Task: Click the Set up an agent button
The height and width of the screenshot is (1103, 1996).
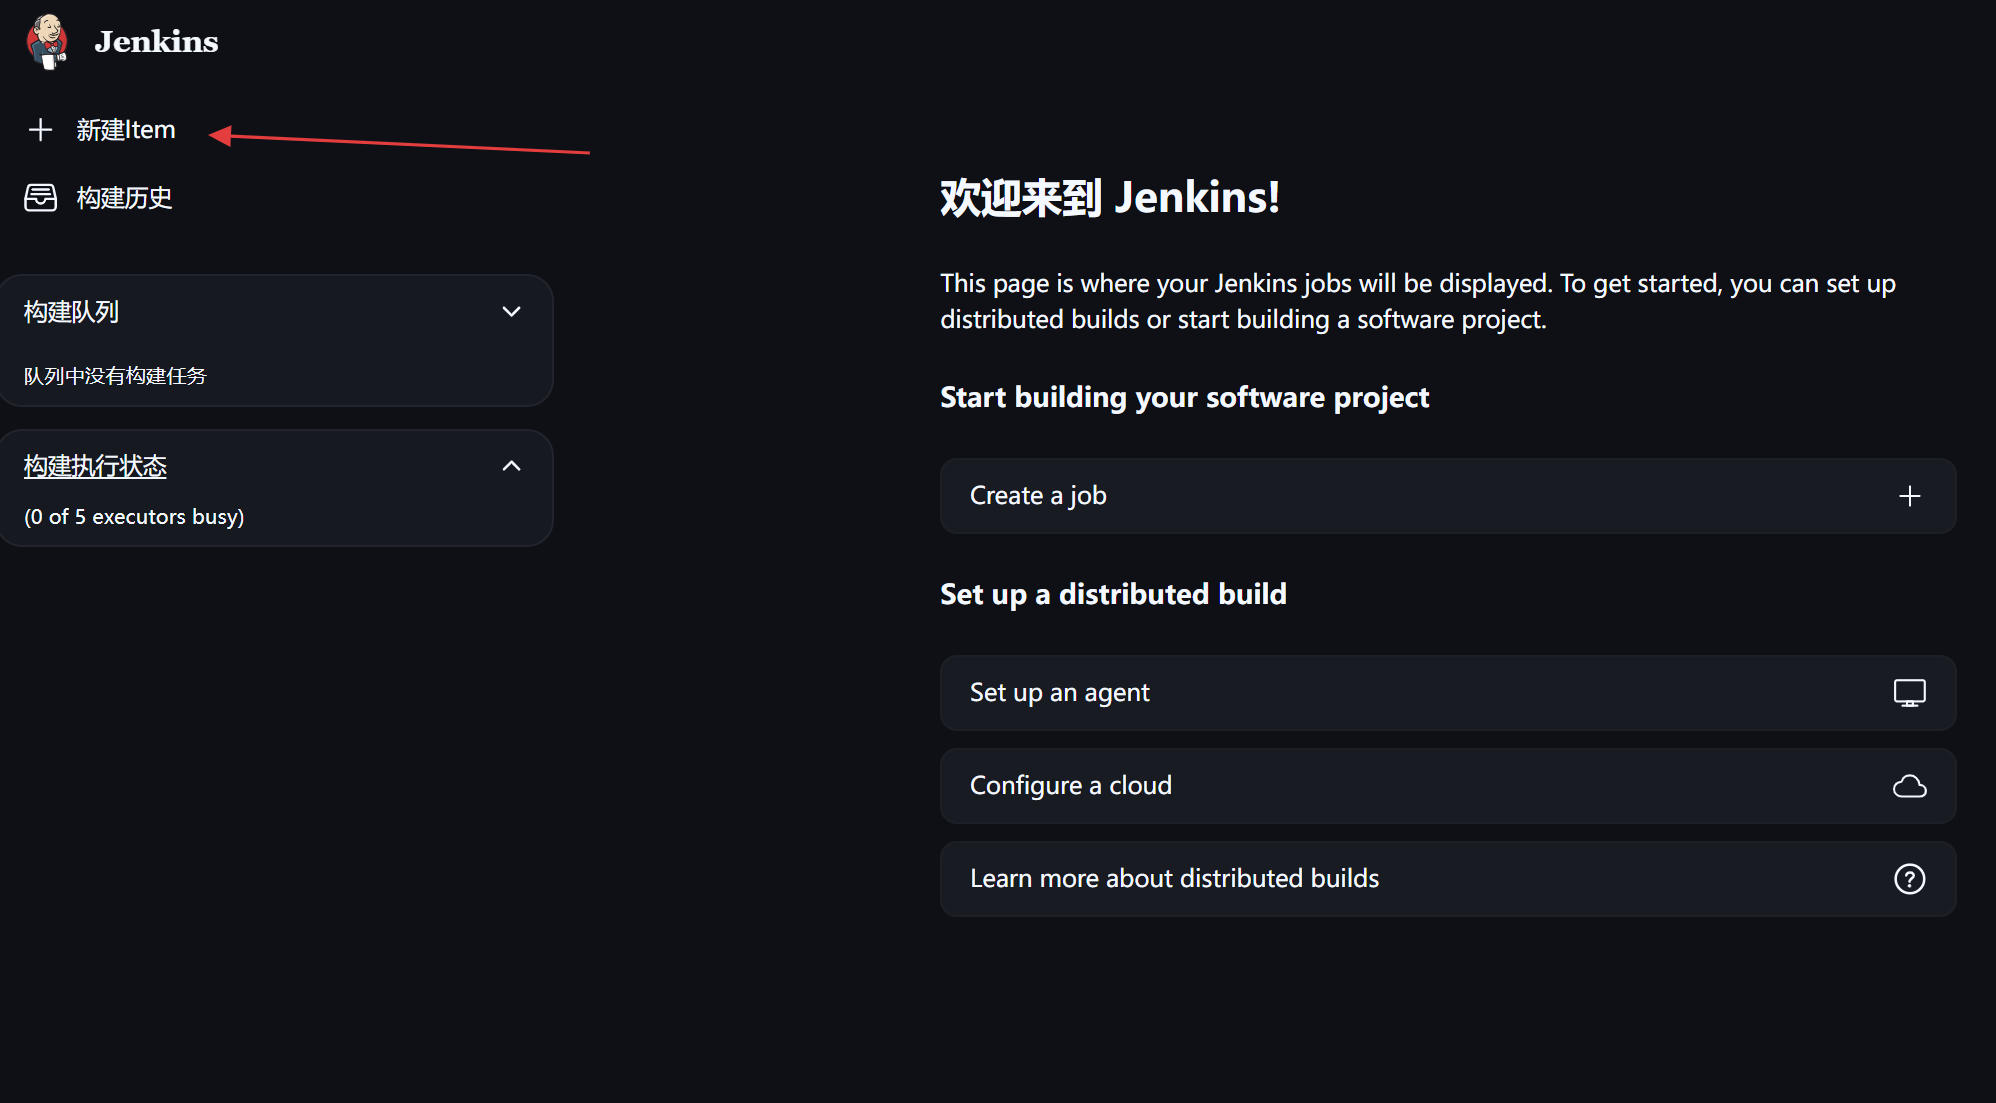Action: click(x=1060, y=693)
